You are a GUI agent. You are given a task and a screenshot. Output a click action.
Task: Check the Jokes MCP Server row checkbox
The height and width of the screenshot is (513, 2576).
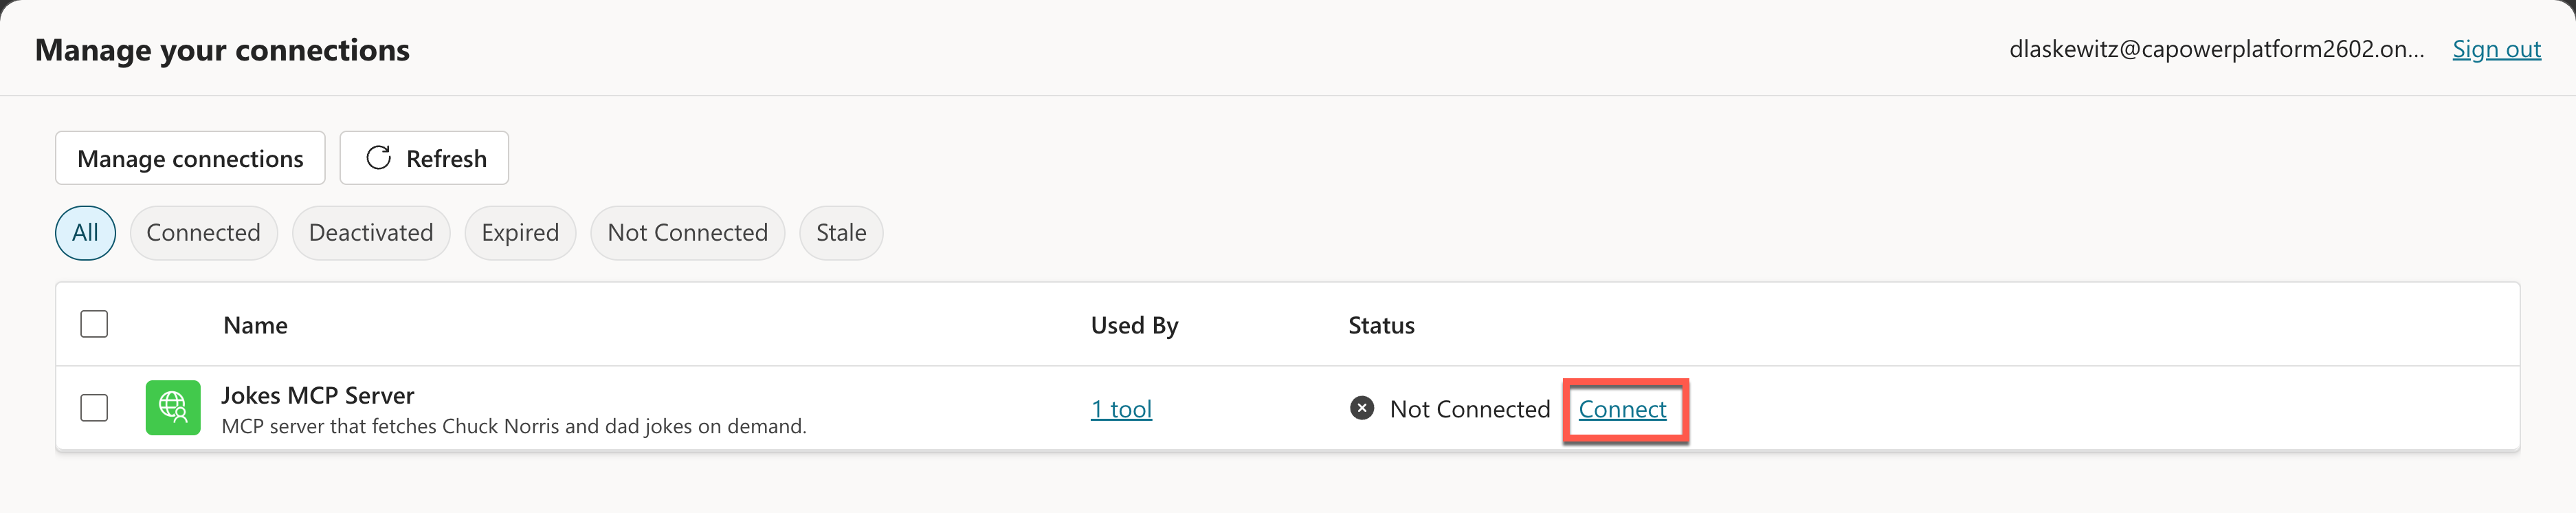pos(94,408)
